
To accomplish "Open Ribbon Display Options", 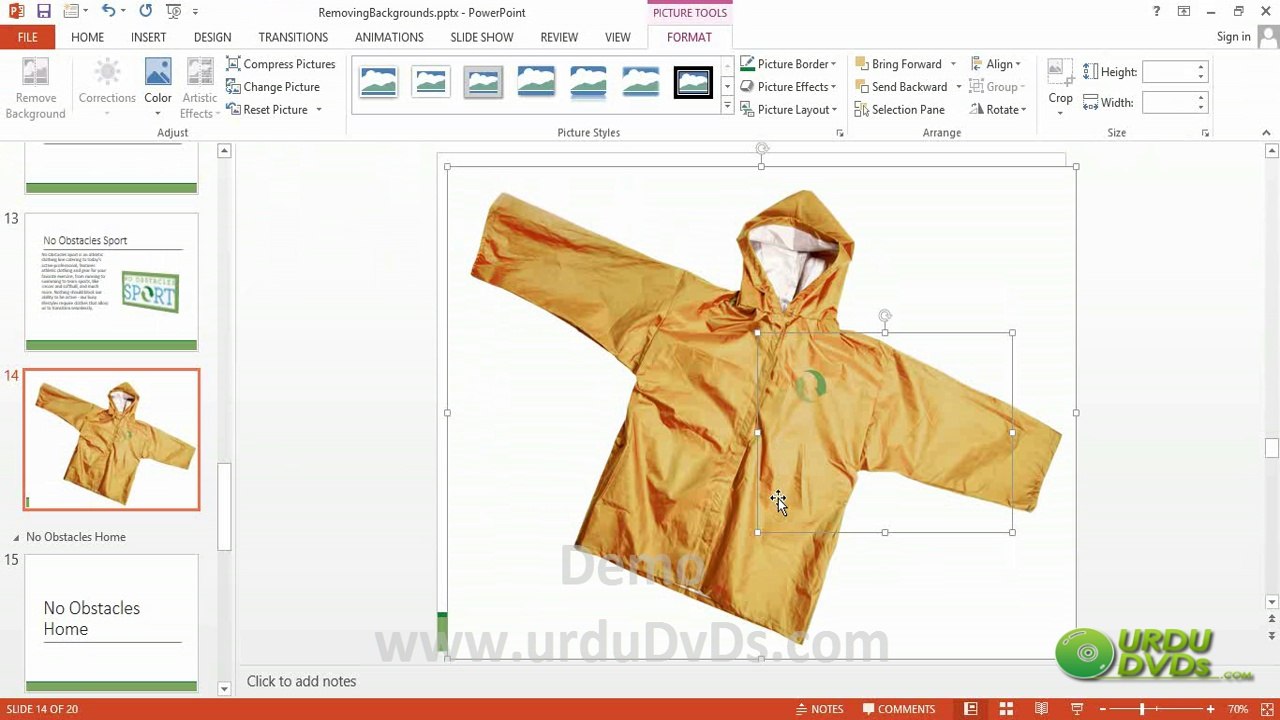I will coord(1184,12).
